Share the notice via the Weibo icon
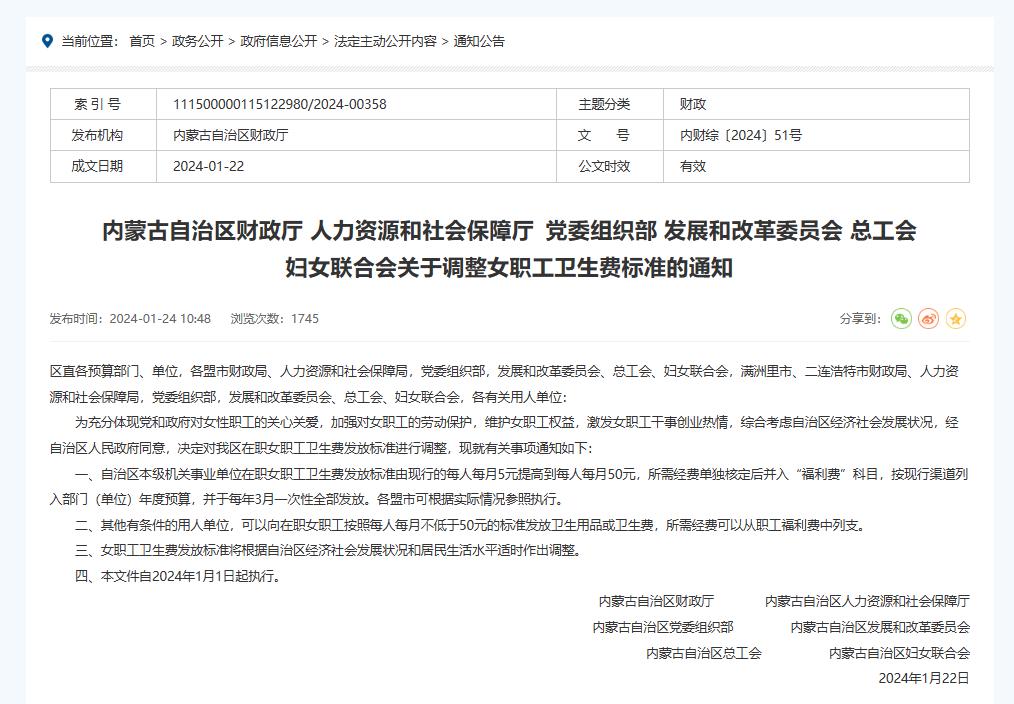This screenshot has height=704, width=1014. point(928,319)
